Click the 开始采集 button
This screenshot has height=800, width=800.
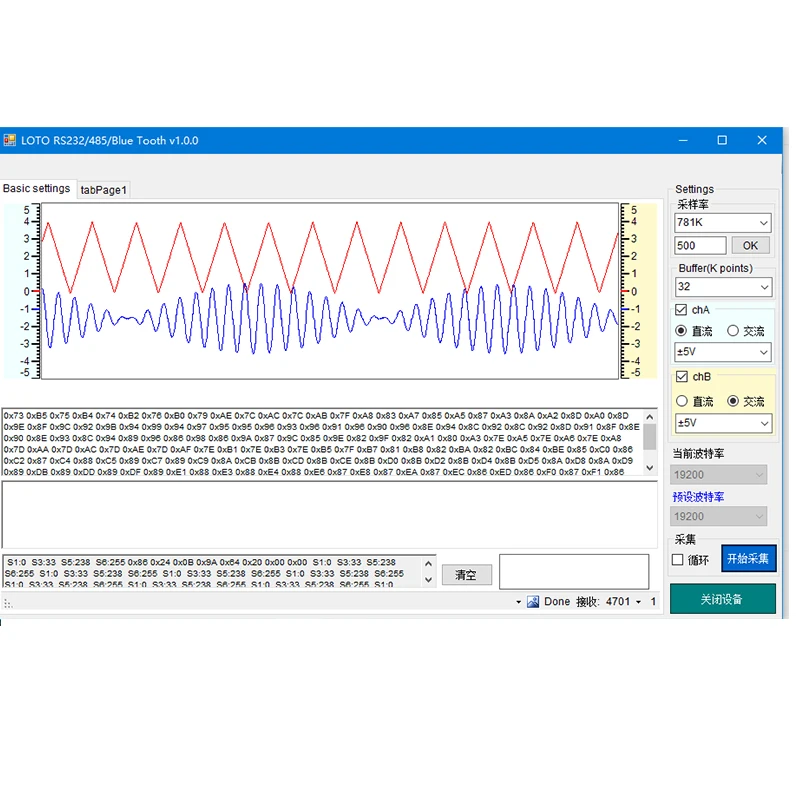(748, 559)
